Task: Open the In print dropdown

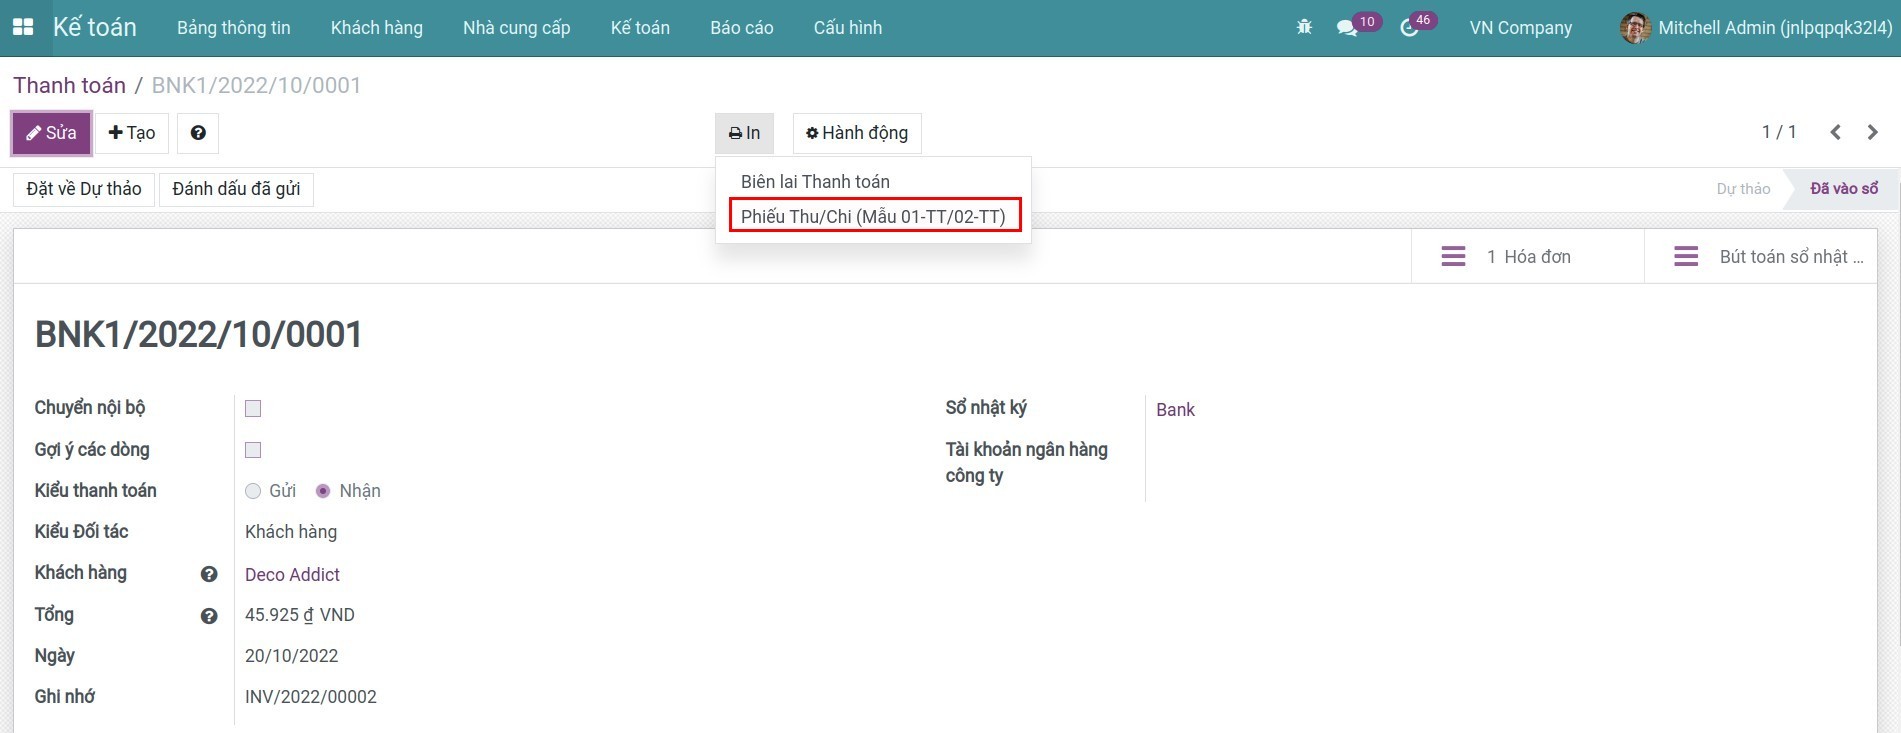Action: point(744,133)
